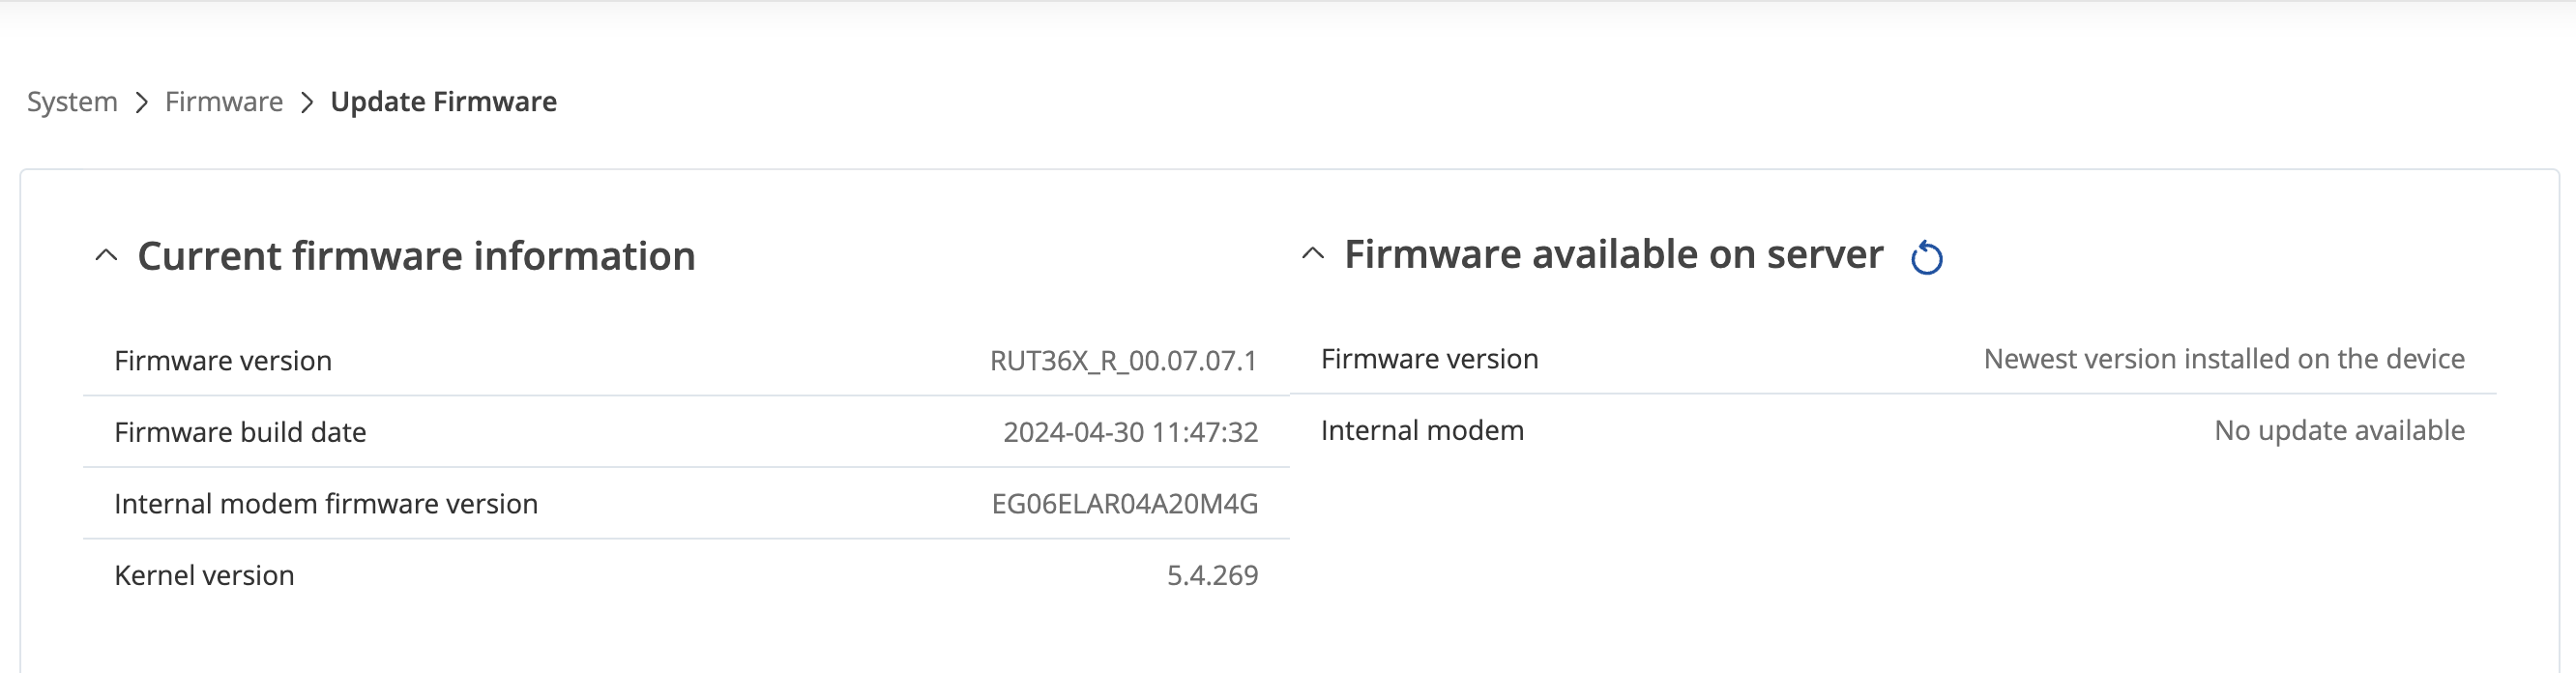The height and width of the screenshot is (673, 2576).
Task: Click the Internal modem label under server firmware
Action: pos(1422,431)
